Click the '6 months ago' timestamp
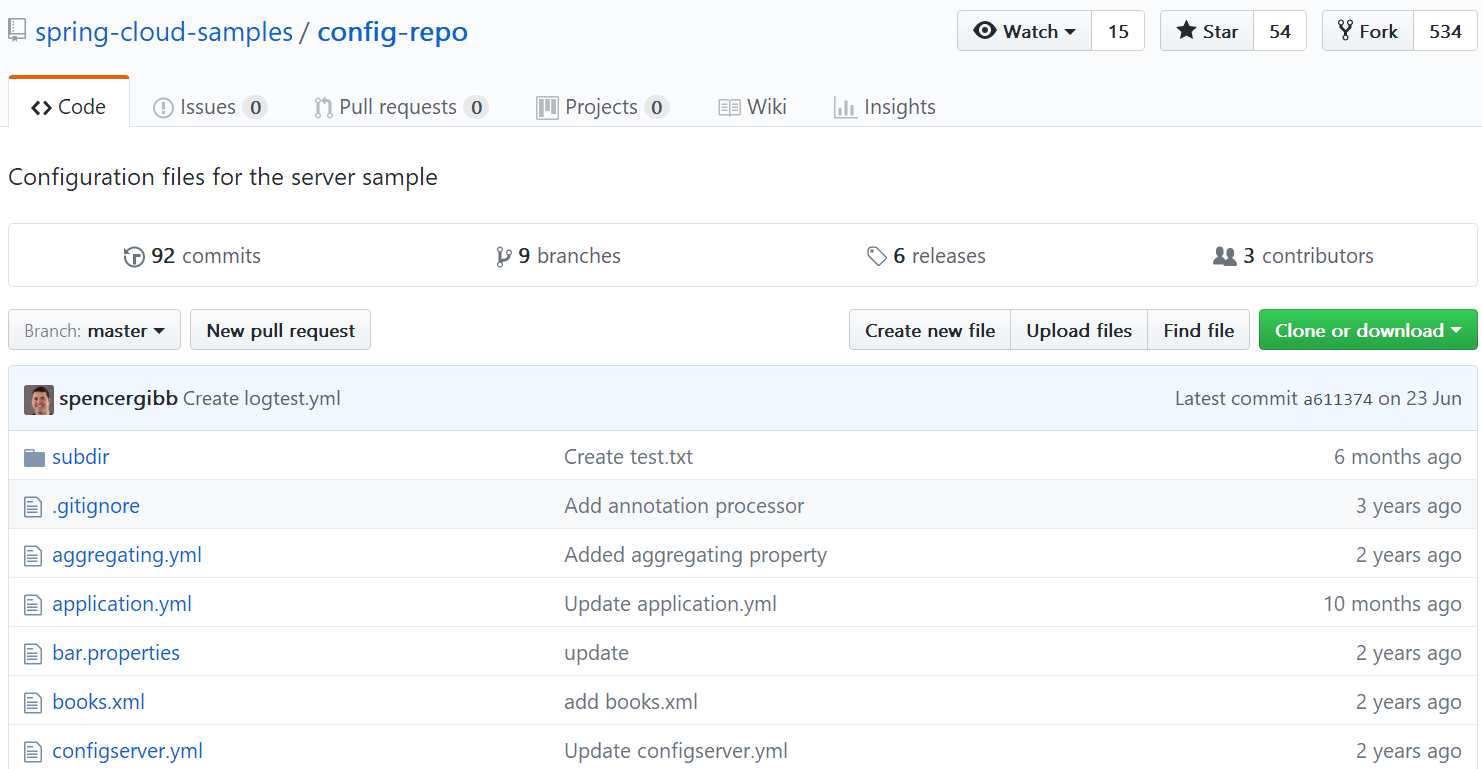The height and width of the screenshot is (769, 1482). 1398,457
